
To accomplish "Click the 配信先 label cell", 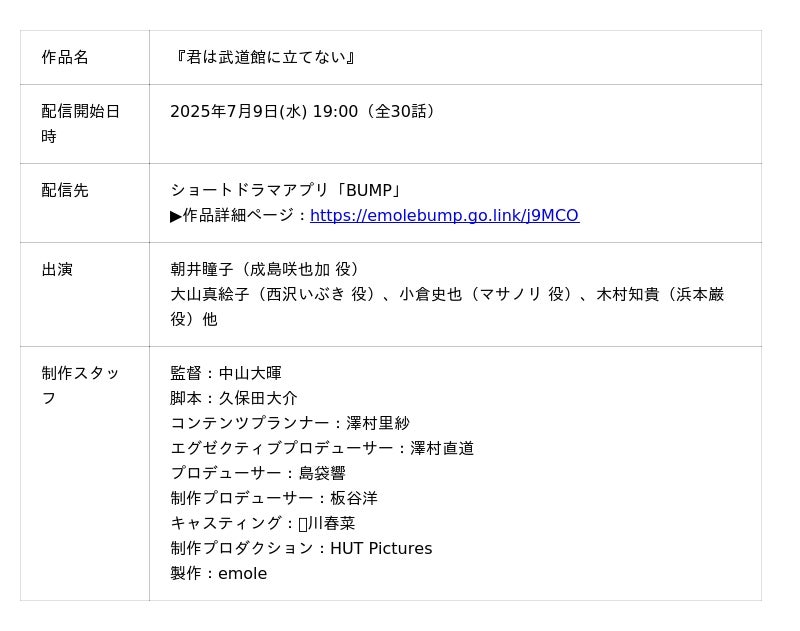I will click(x=65, y=190).
